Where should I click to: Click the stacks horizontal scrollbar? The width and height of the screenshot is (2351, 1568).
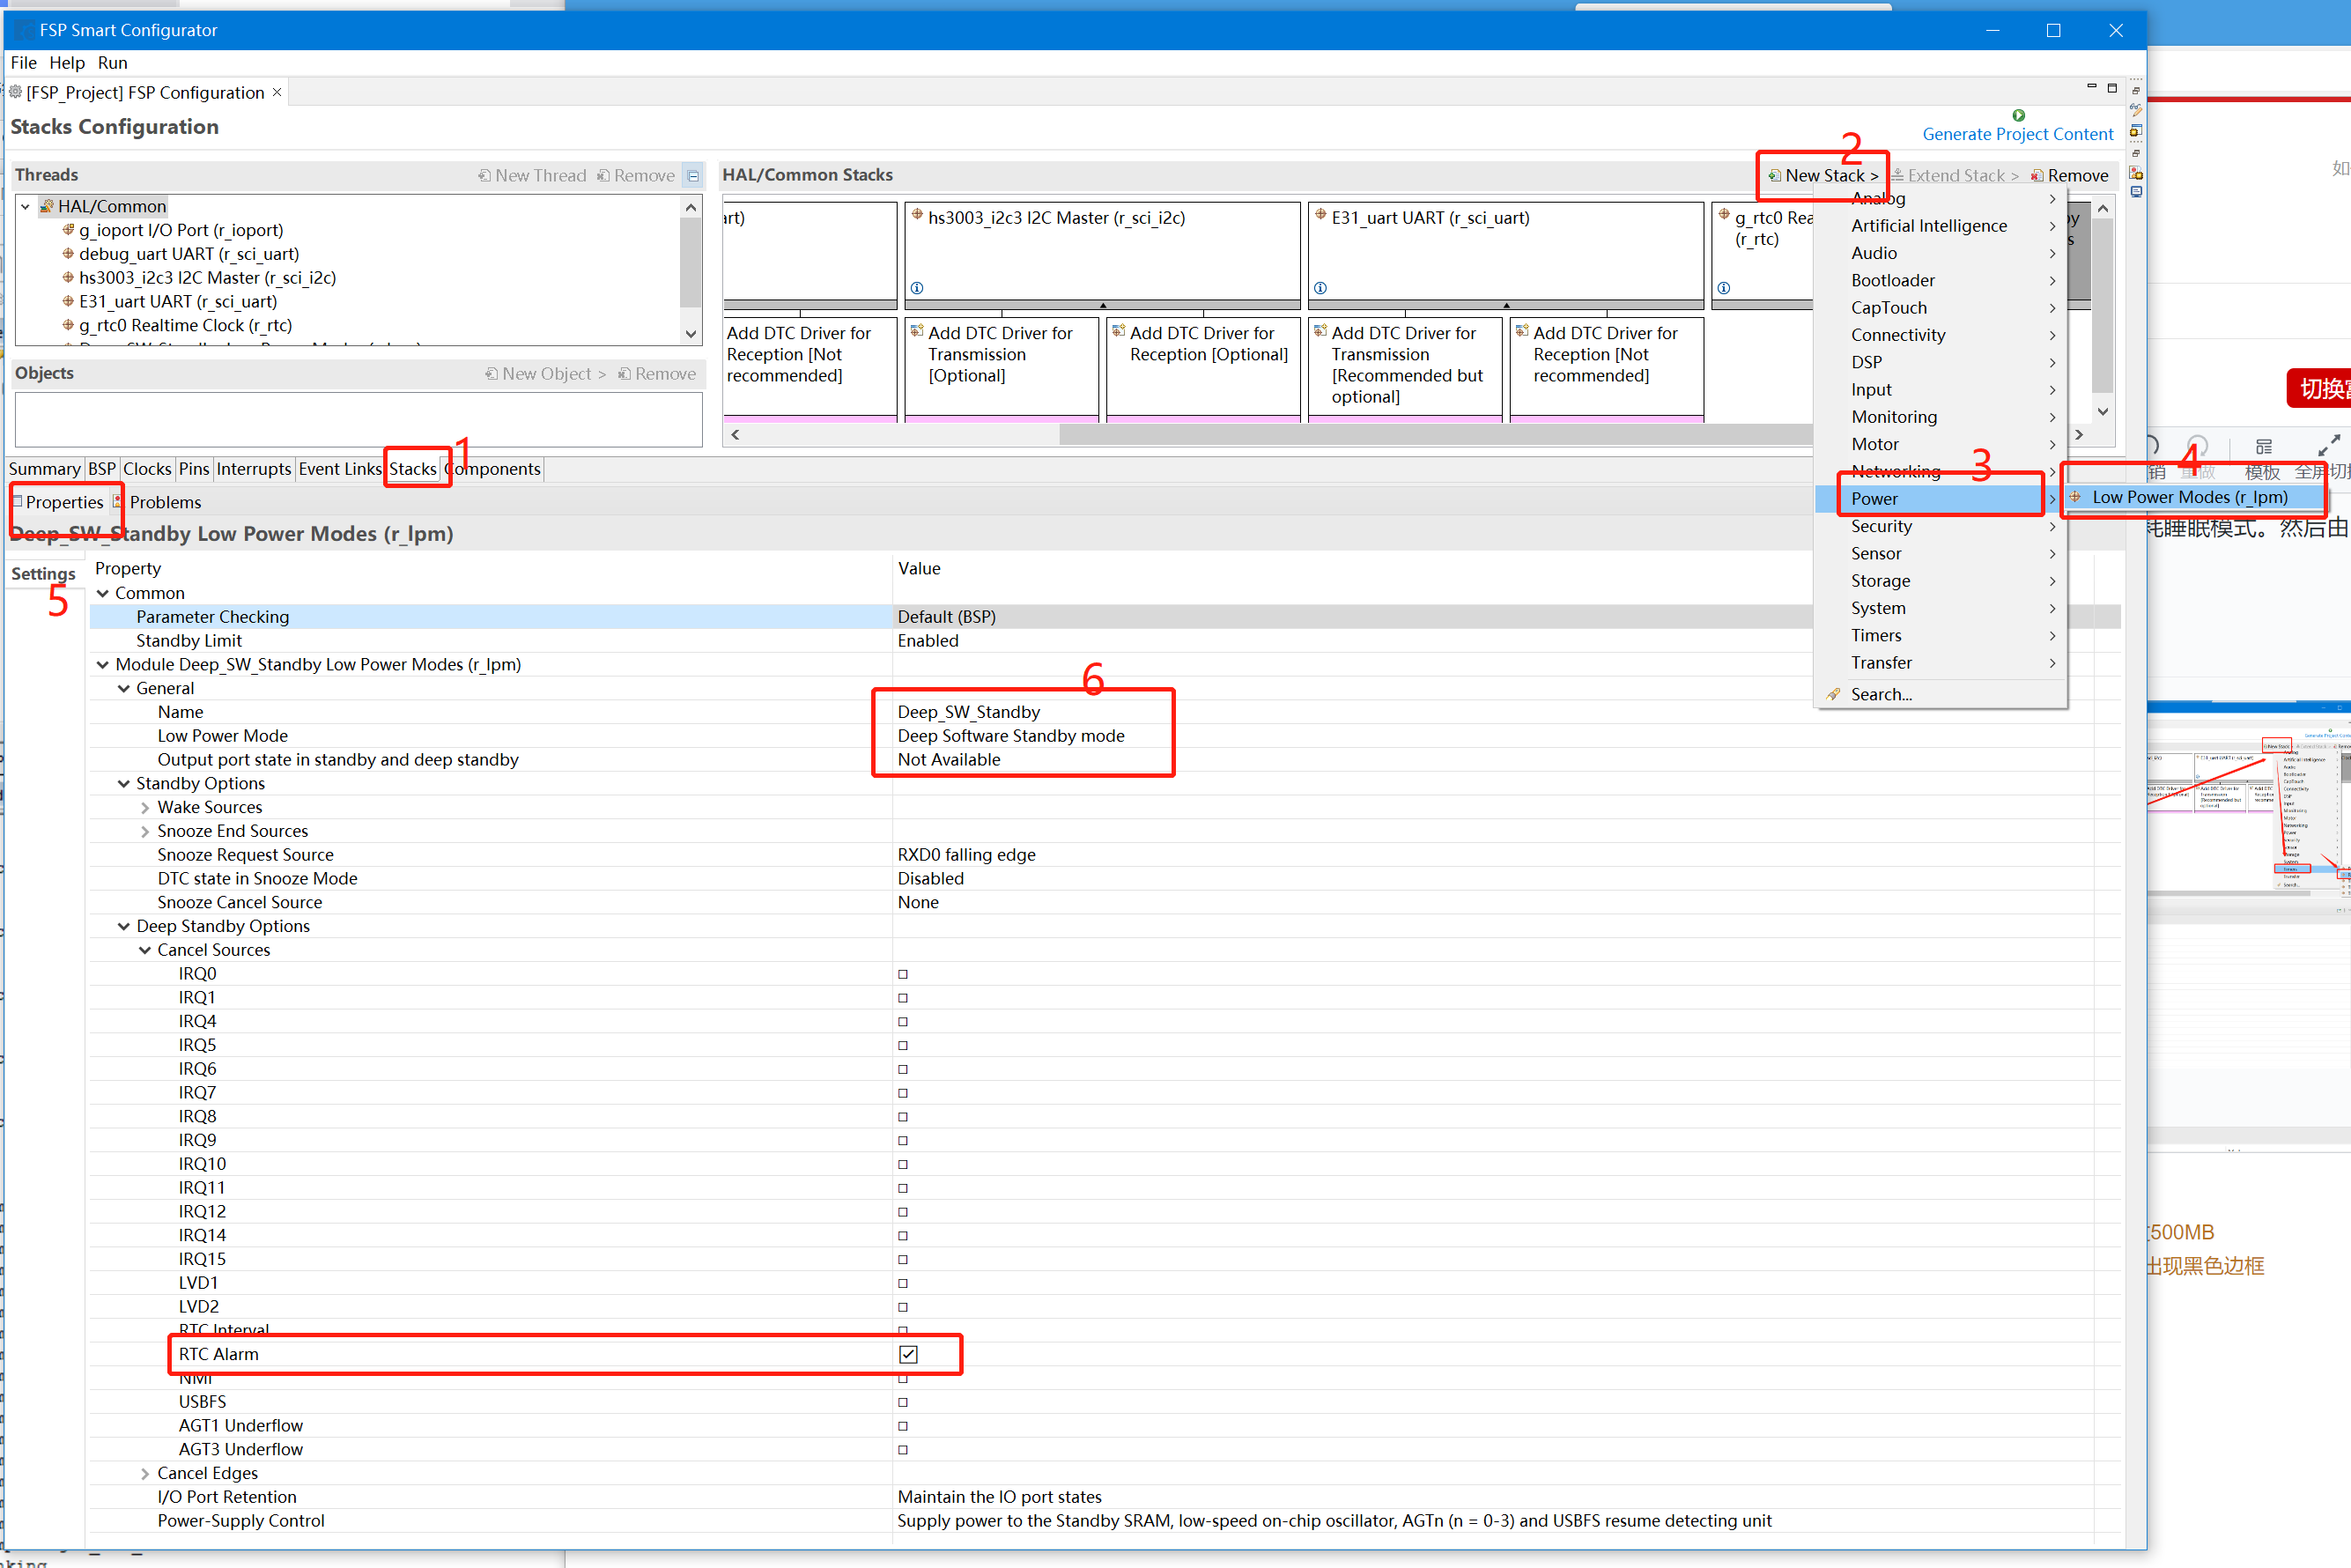1436,434
